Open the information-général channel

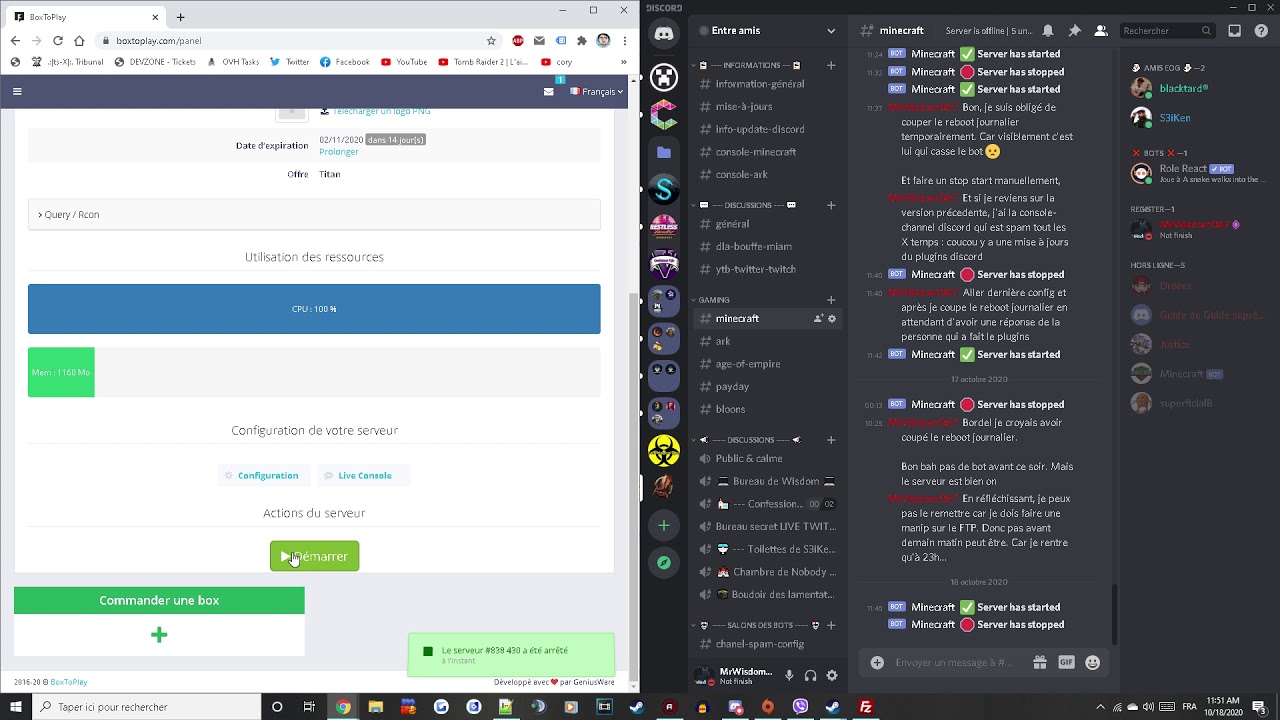click(767, 84)
